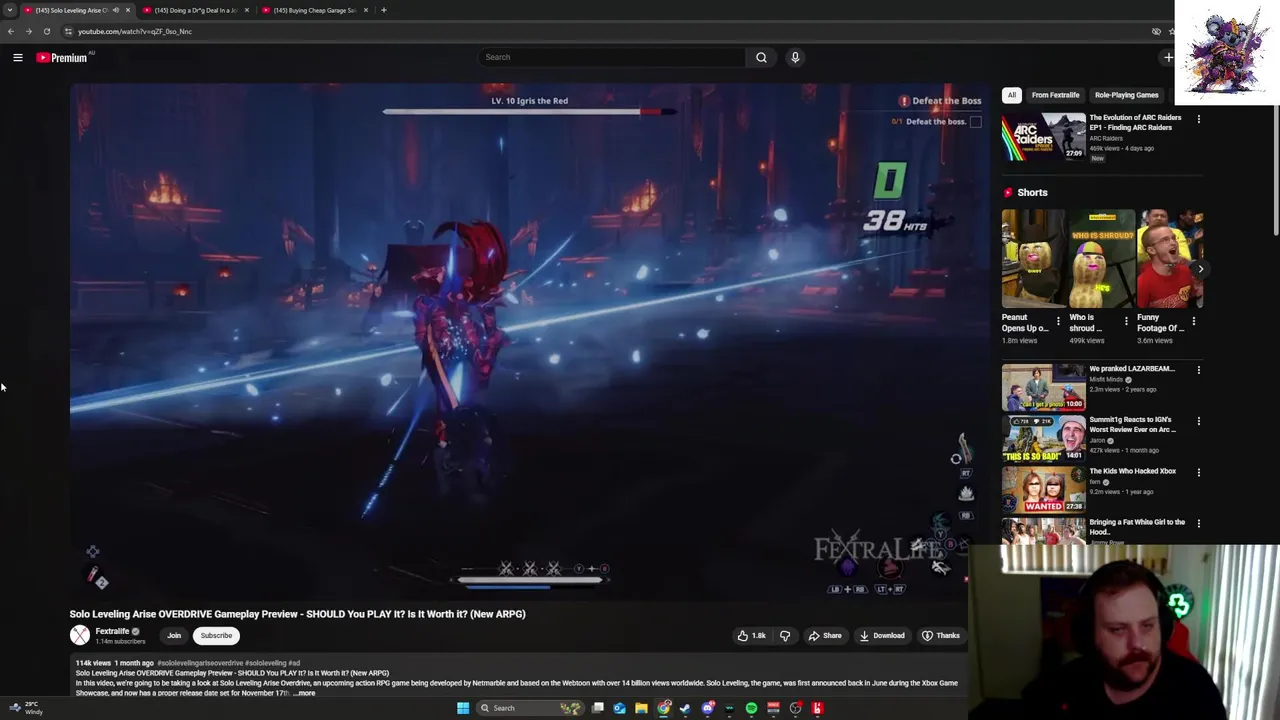The image size is (1280, 720).
Task: Reload the page with refresh icon
Action: click(x=46, y=31)
